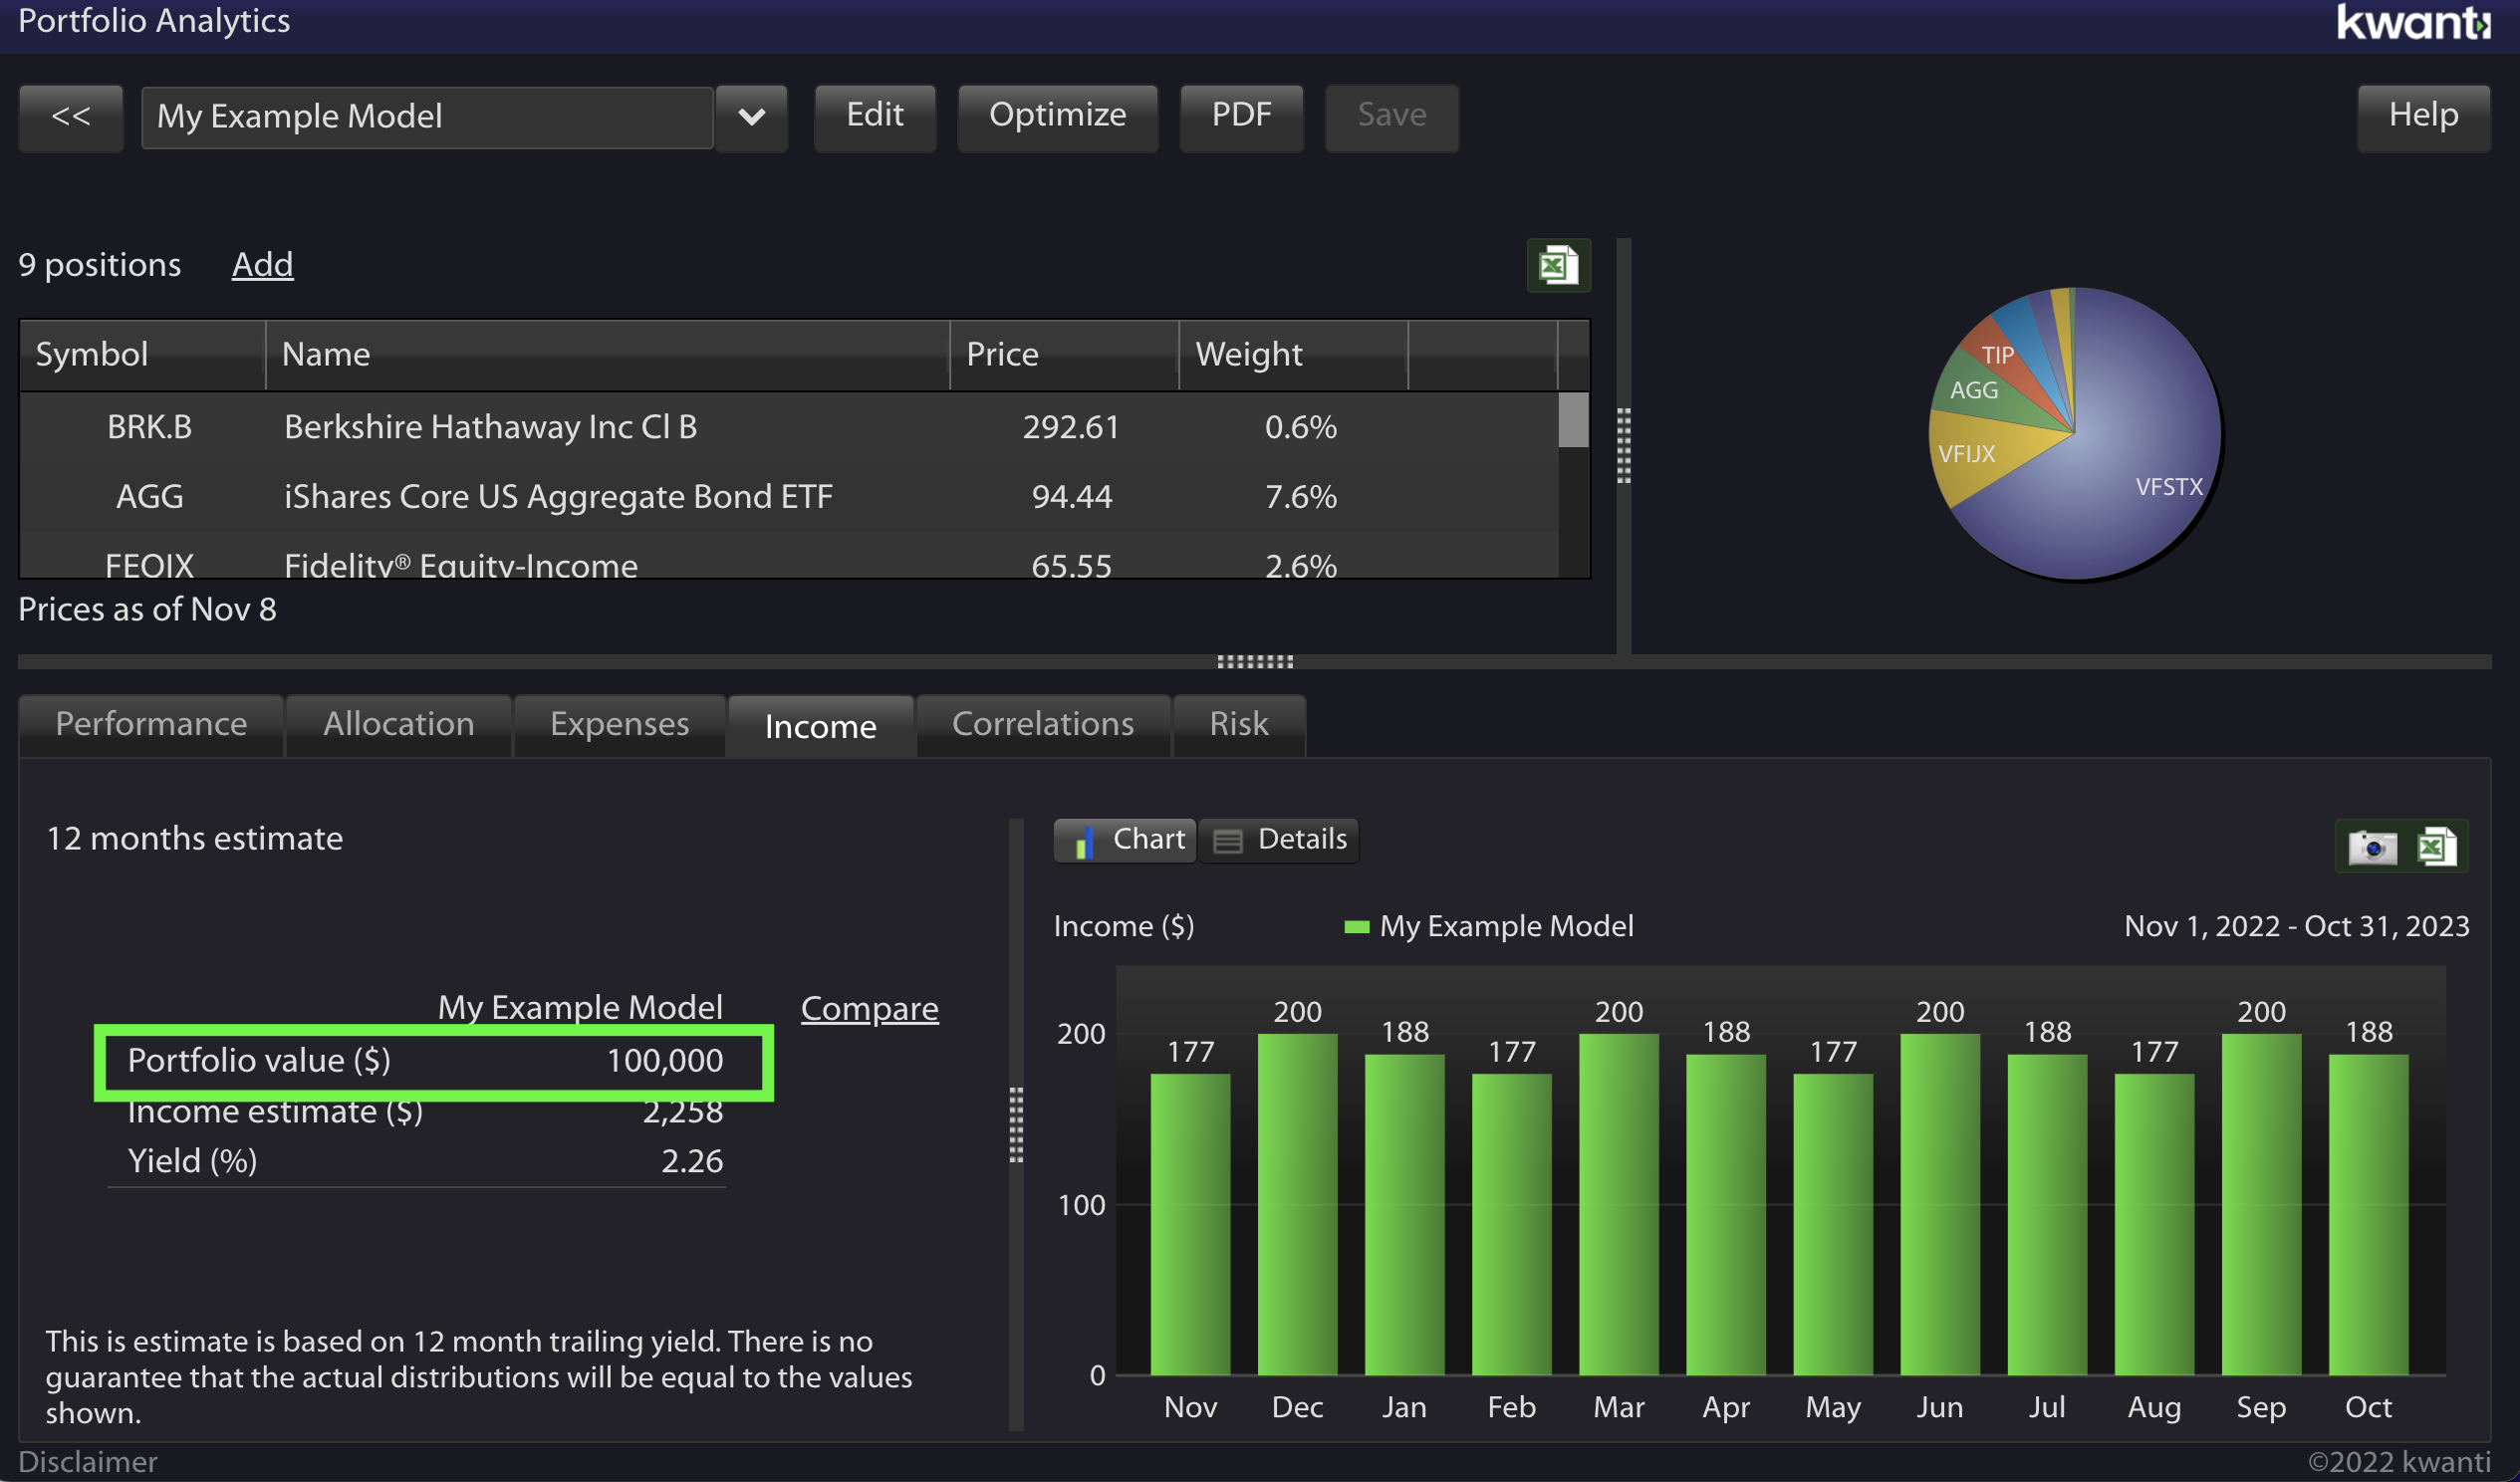The width and height of the screenshot is (2520, 1482).
Task: Click the Add positions link
Action: coord(262,265)
